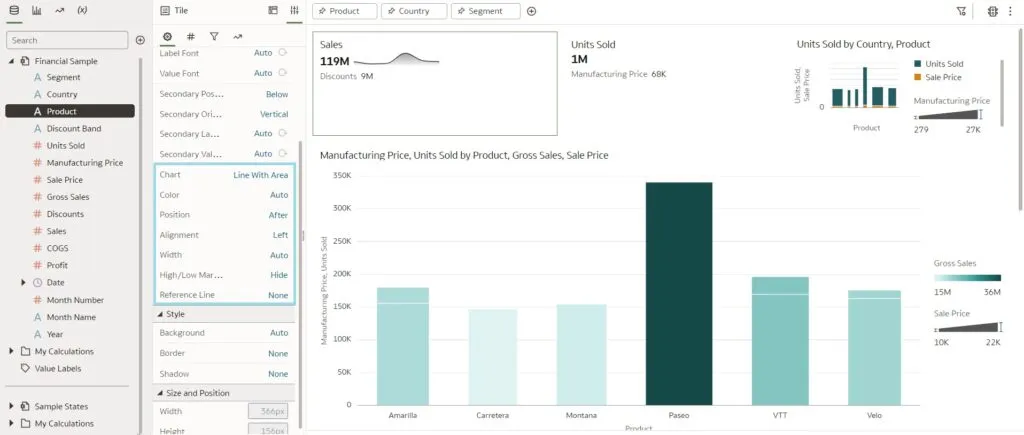Open the Visualizations bar chart icon
Screen dimensions: 1024x435
point(36,10)
